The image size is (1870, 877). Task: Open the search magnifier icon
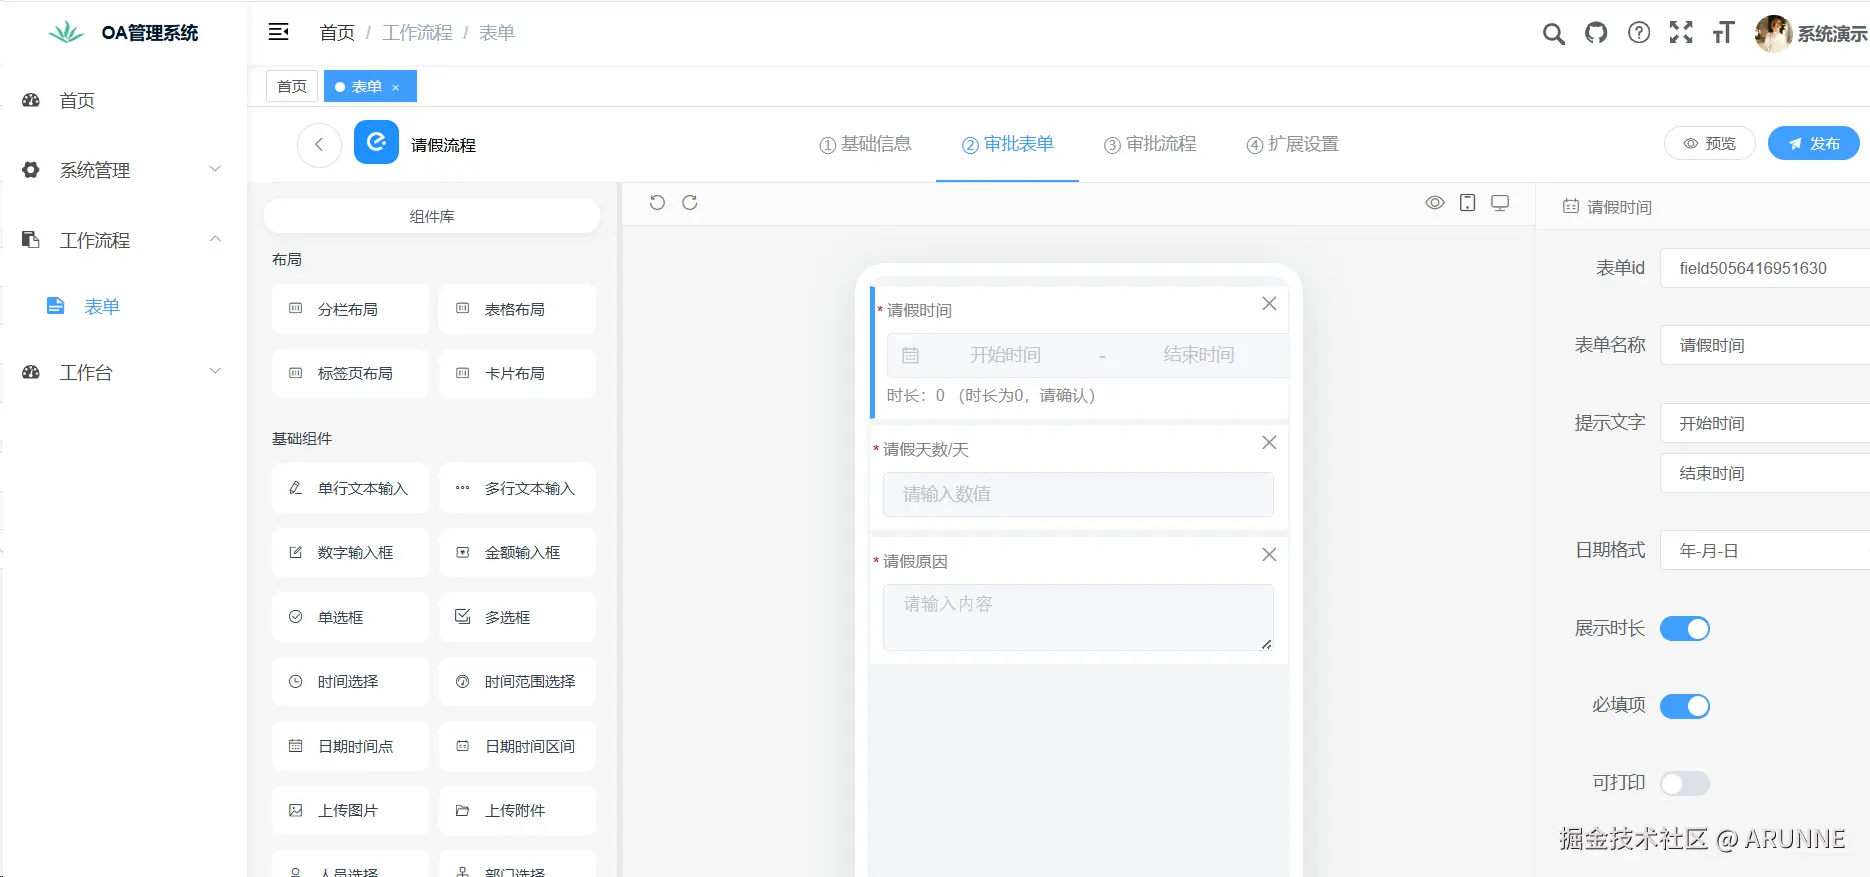(1553, 34)
